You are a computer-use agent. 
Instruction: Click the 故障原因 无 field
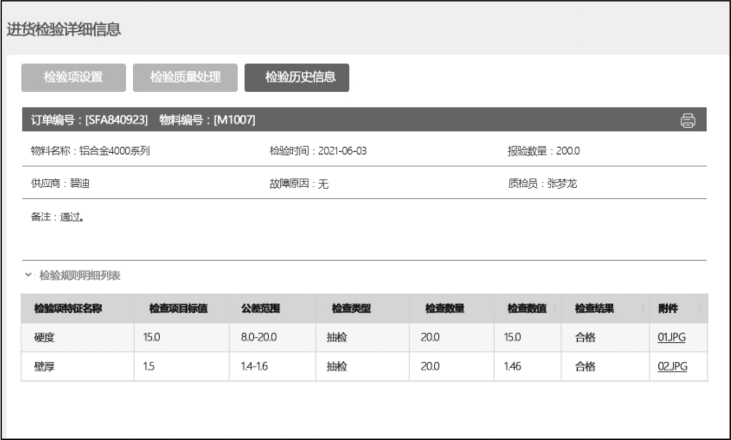[x=299, y=184]
